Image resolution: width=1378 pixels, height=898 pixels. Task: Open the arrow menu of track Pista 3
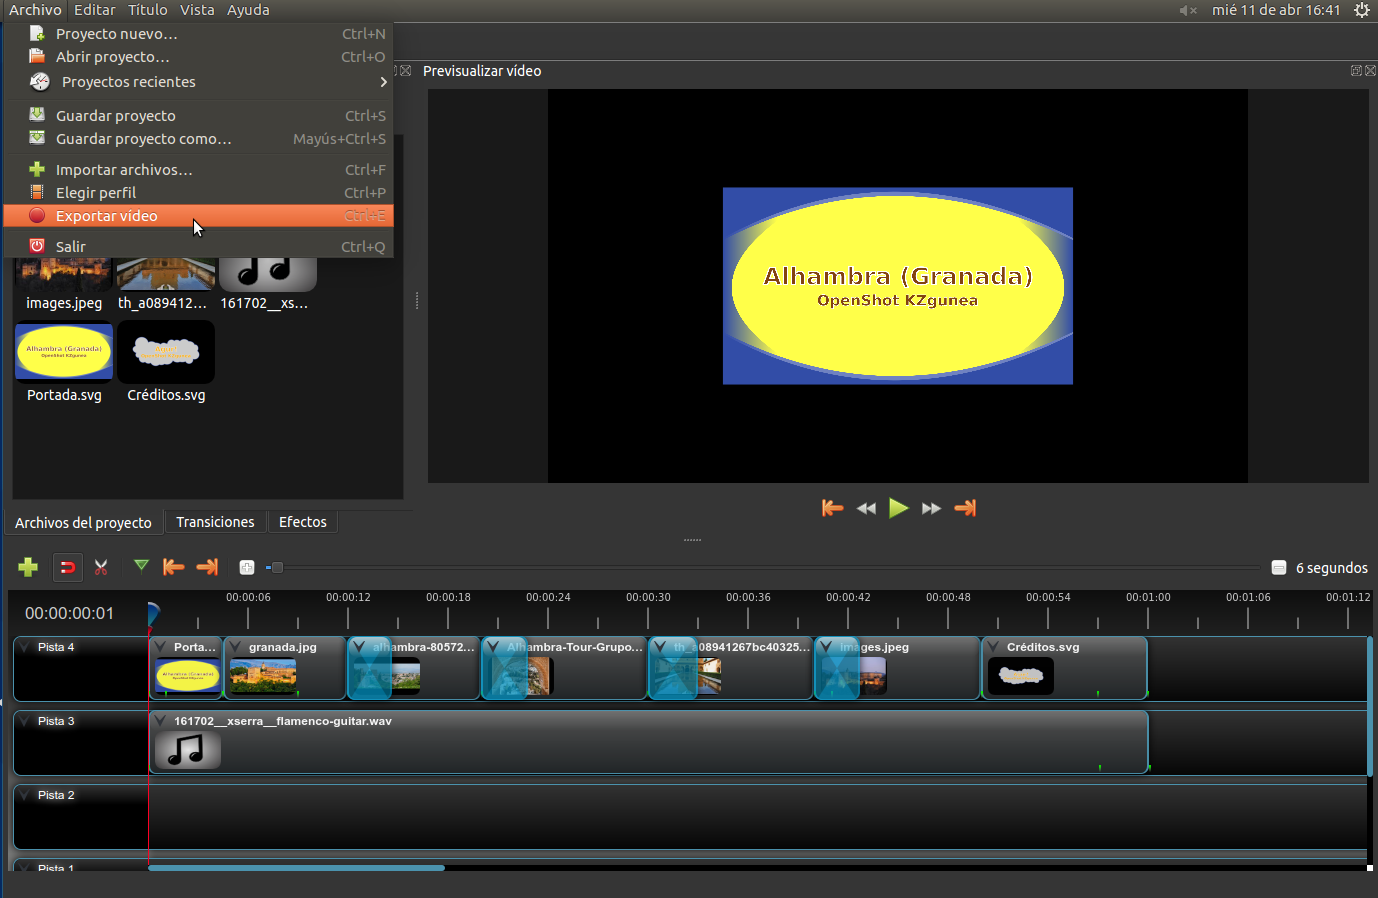(x=25, y=721)
